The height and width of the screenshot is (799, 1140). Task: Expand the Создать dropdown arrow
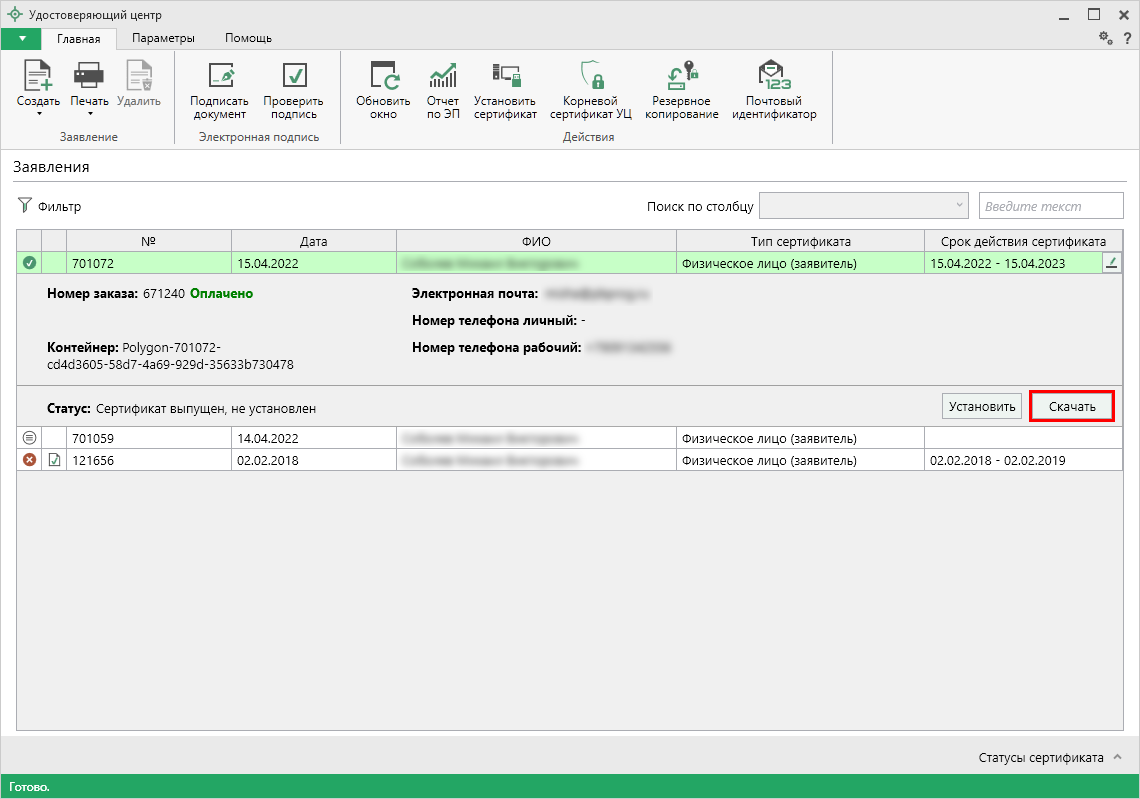tap(38, 114)
